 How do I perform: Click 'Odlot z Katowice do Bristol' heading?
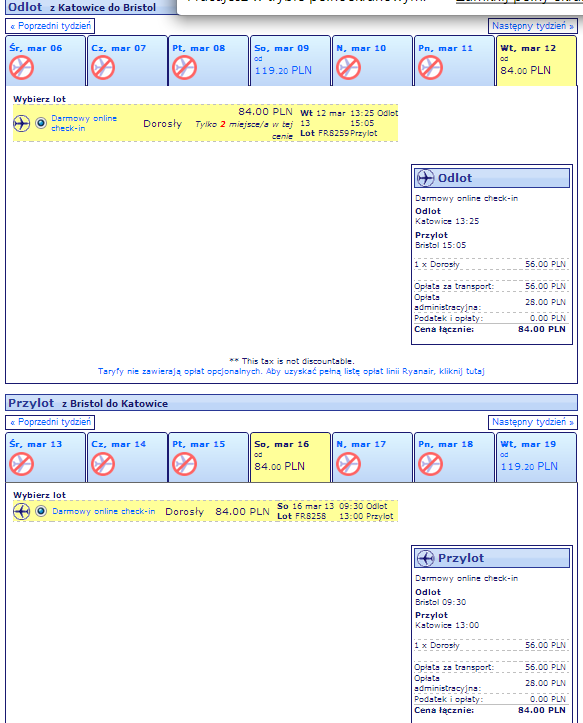point(82,7)
